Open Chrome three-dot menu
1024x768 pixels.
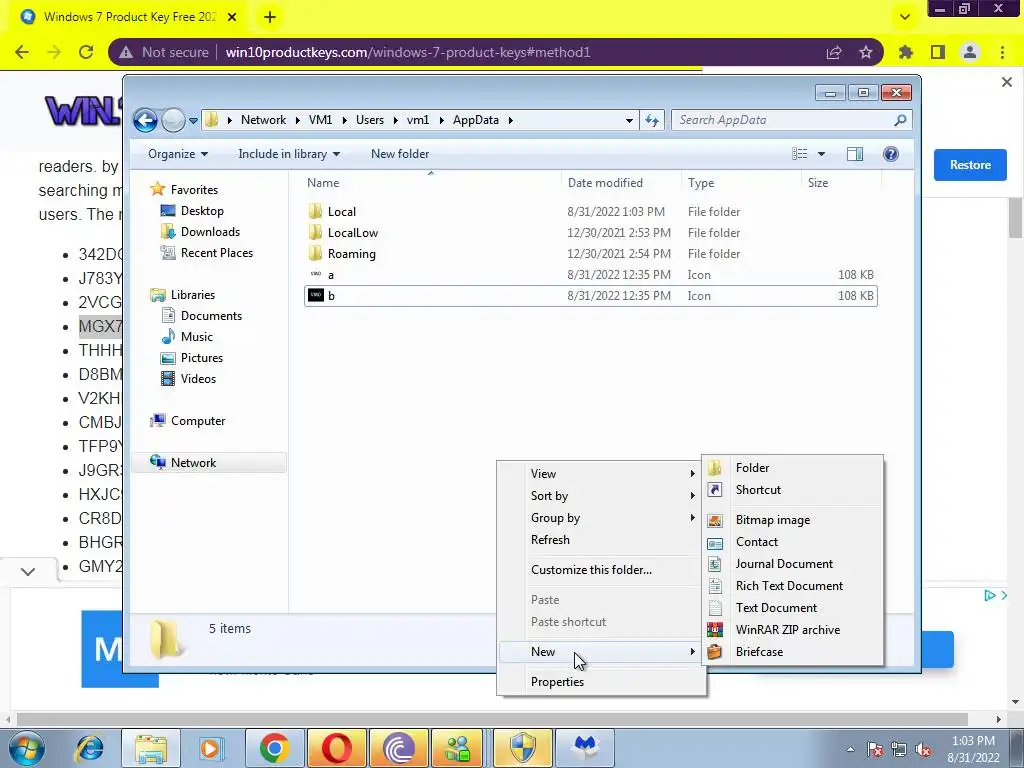tap(1002, 52)
